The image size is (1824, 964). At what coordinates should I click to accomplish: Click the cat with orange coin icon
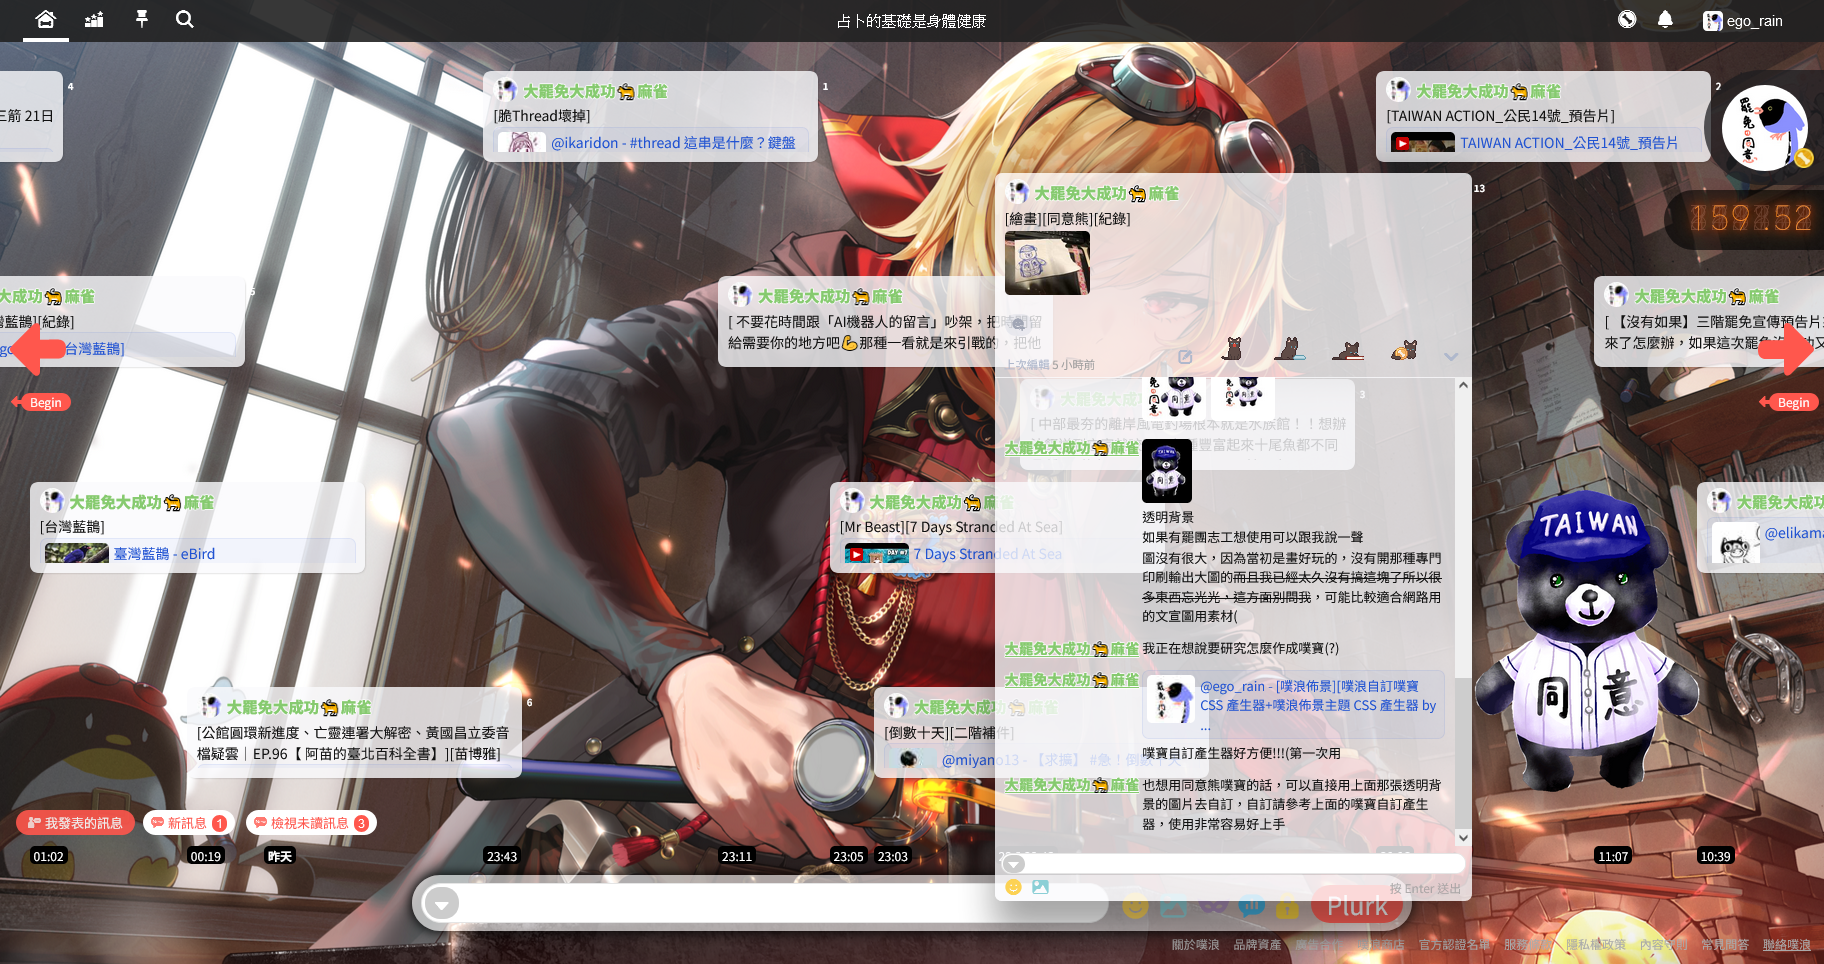coord(1404,349)
